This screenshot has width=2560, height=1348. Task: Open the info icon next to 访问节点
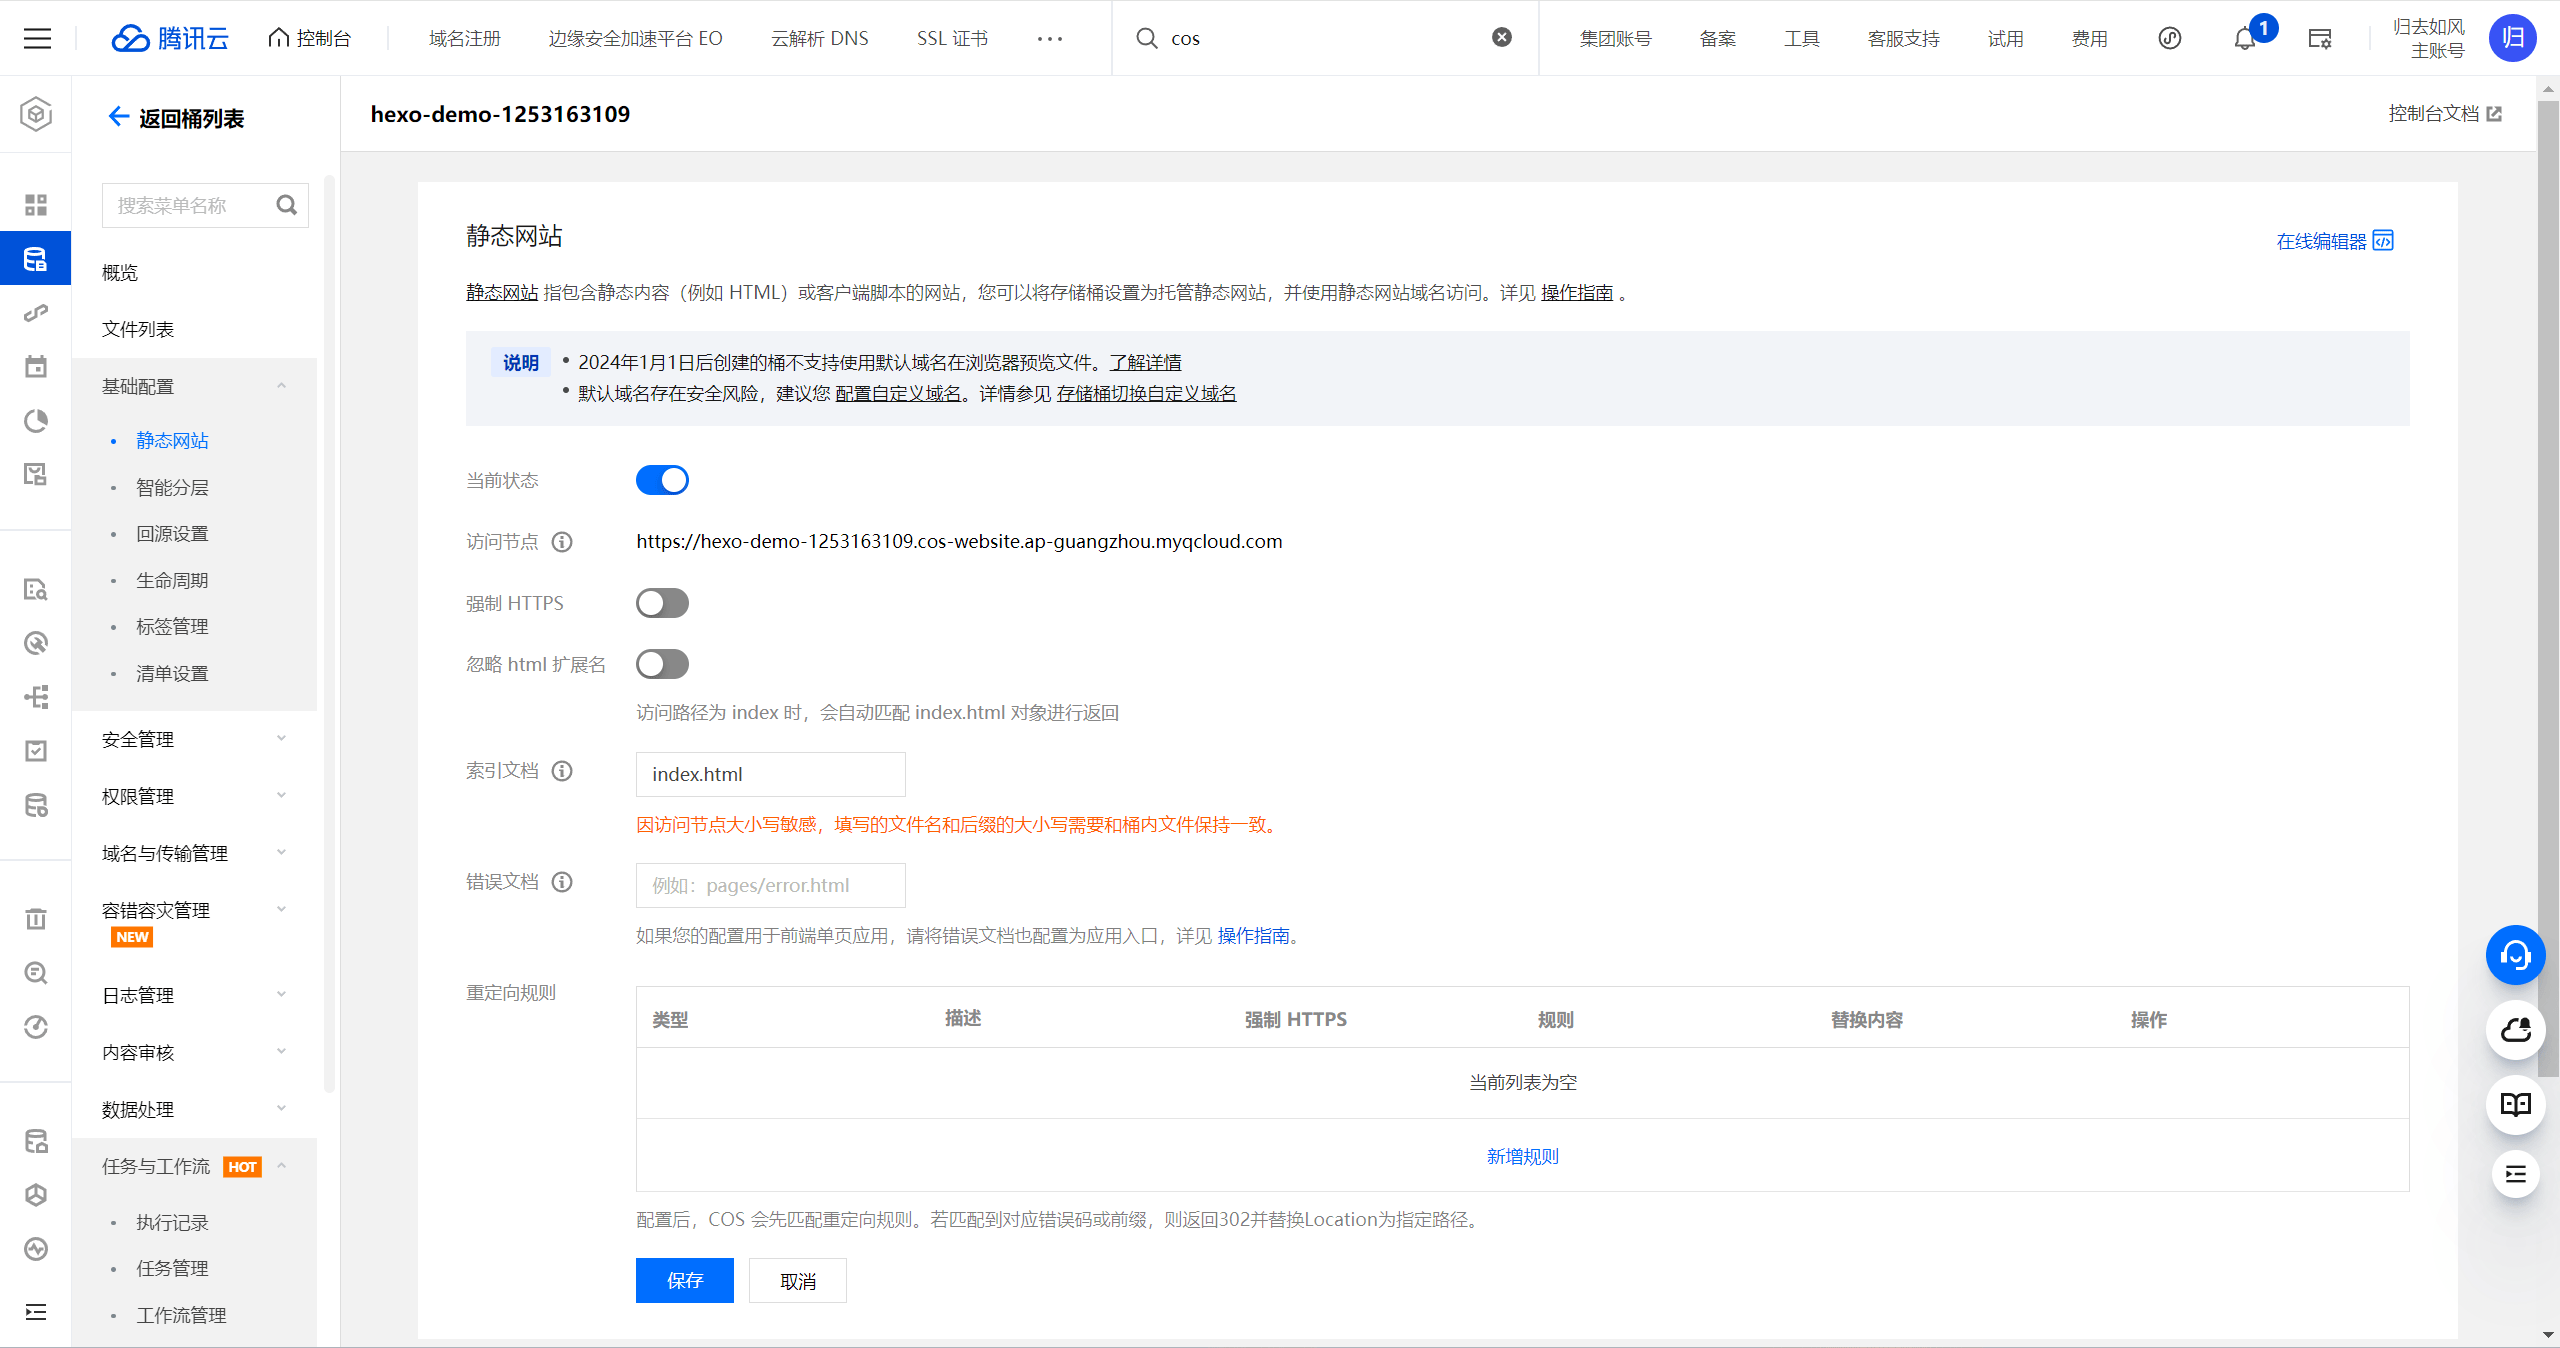pos(563,542)
